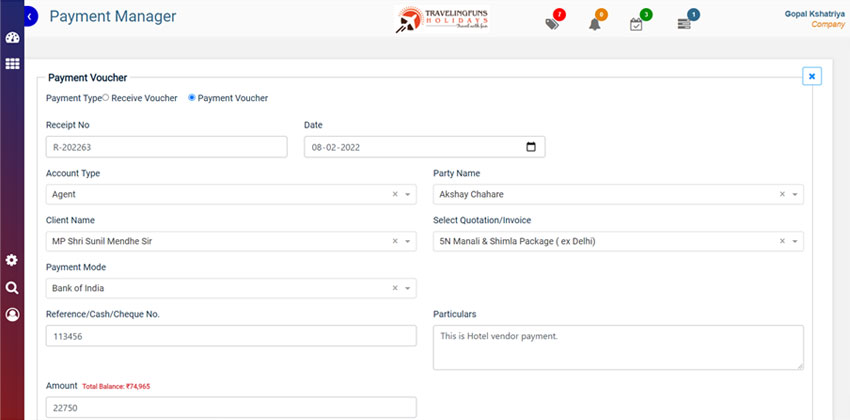Open the user profile icon in sidebar

click(12, 315)
